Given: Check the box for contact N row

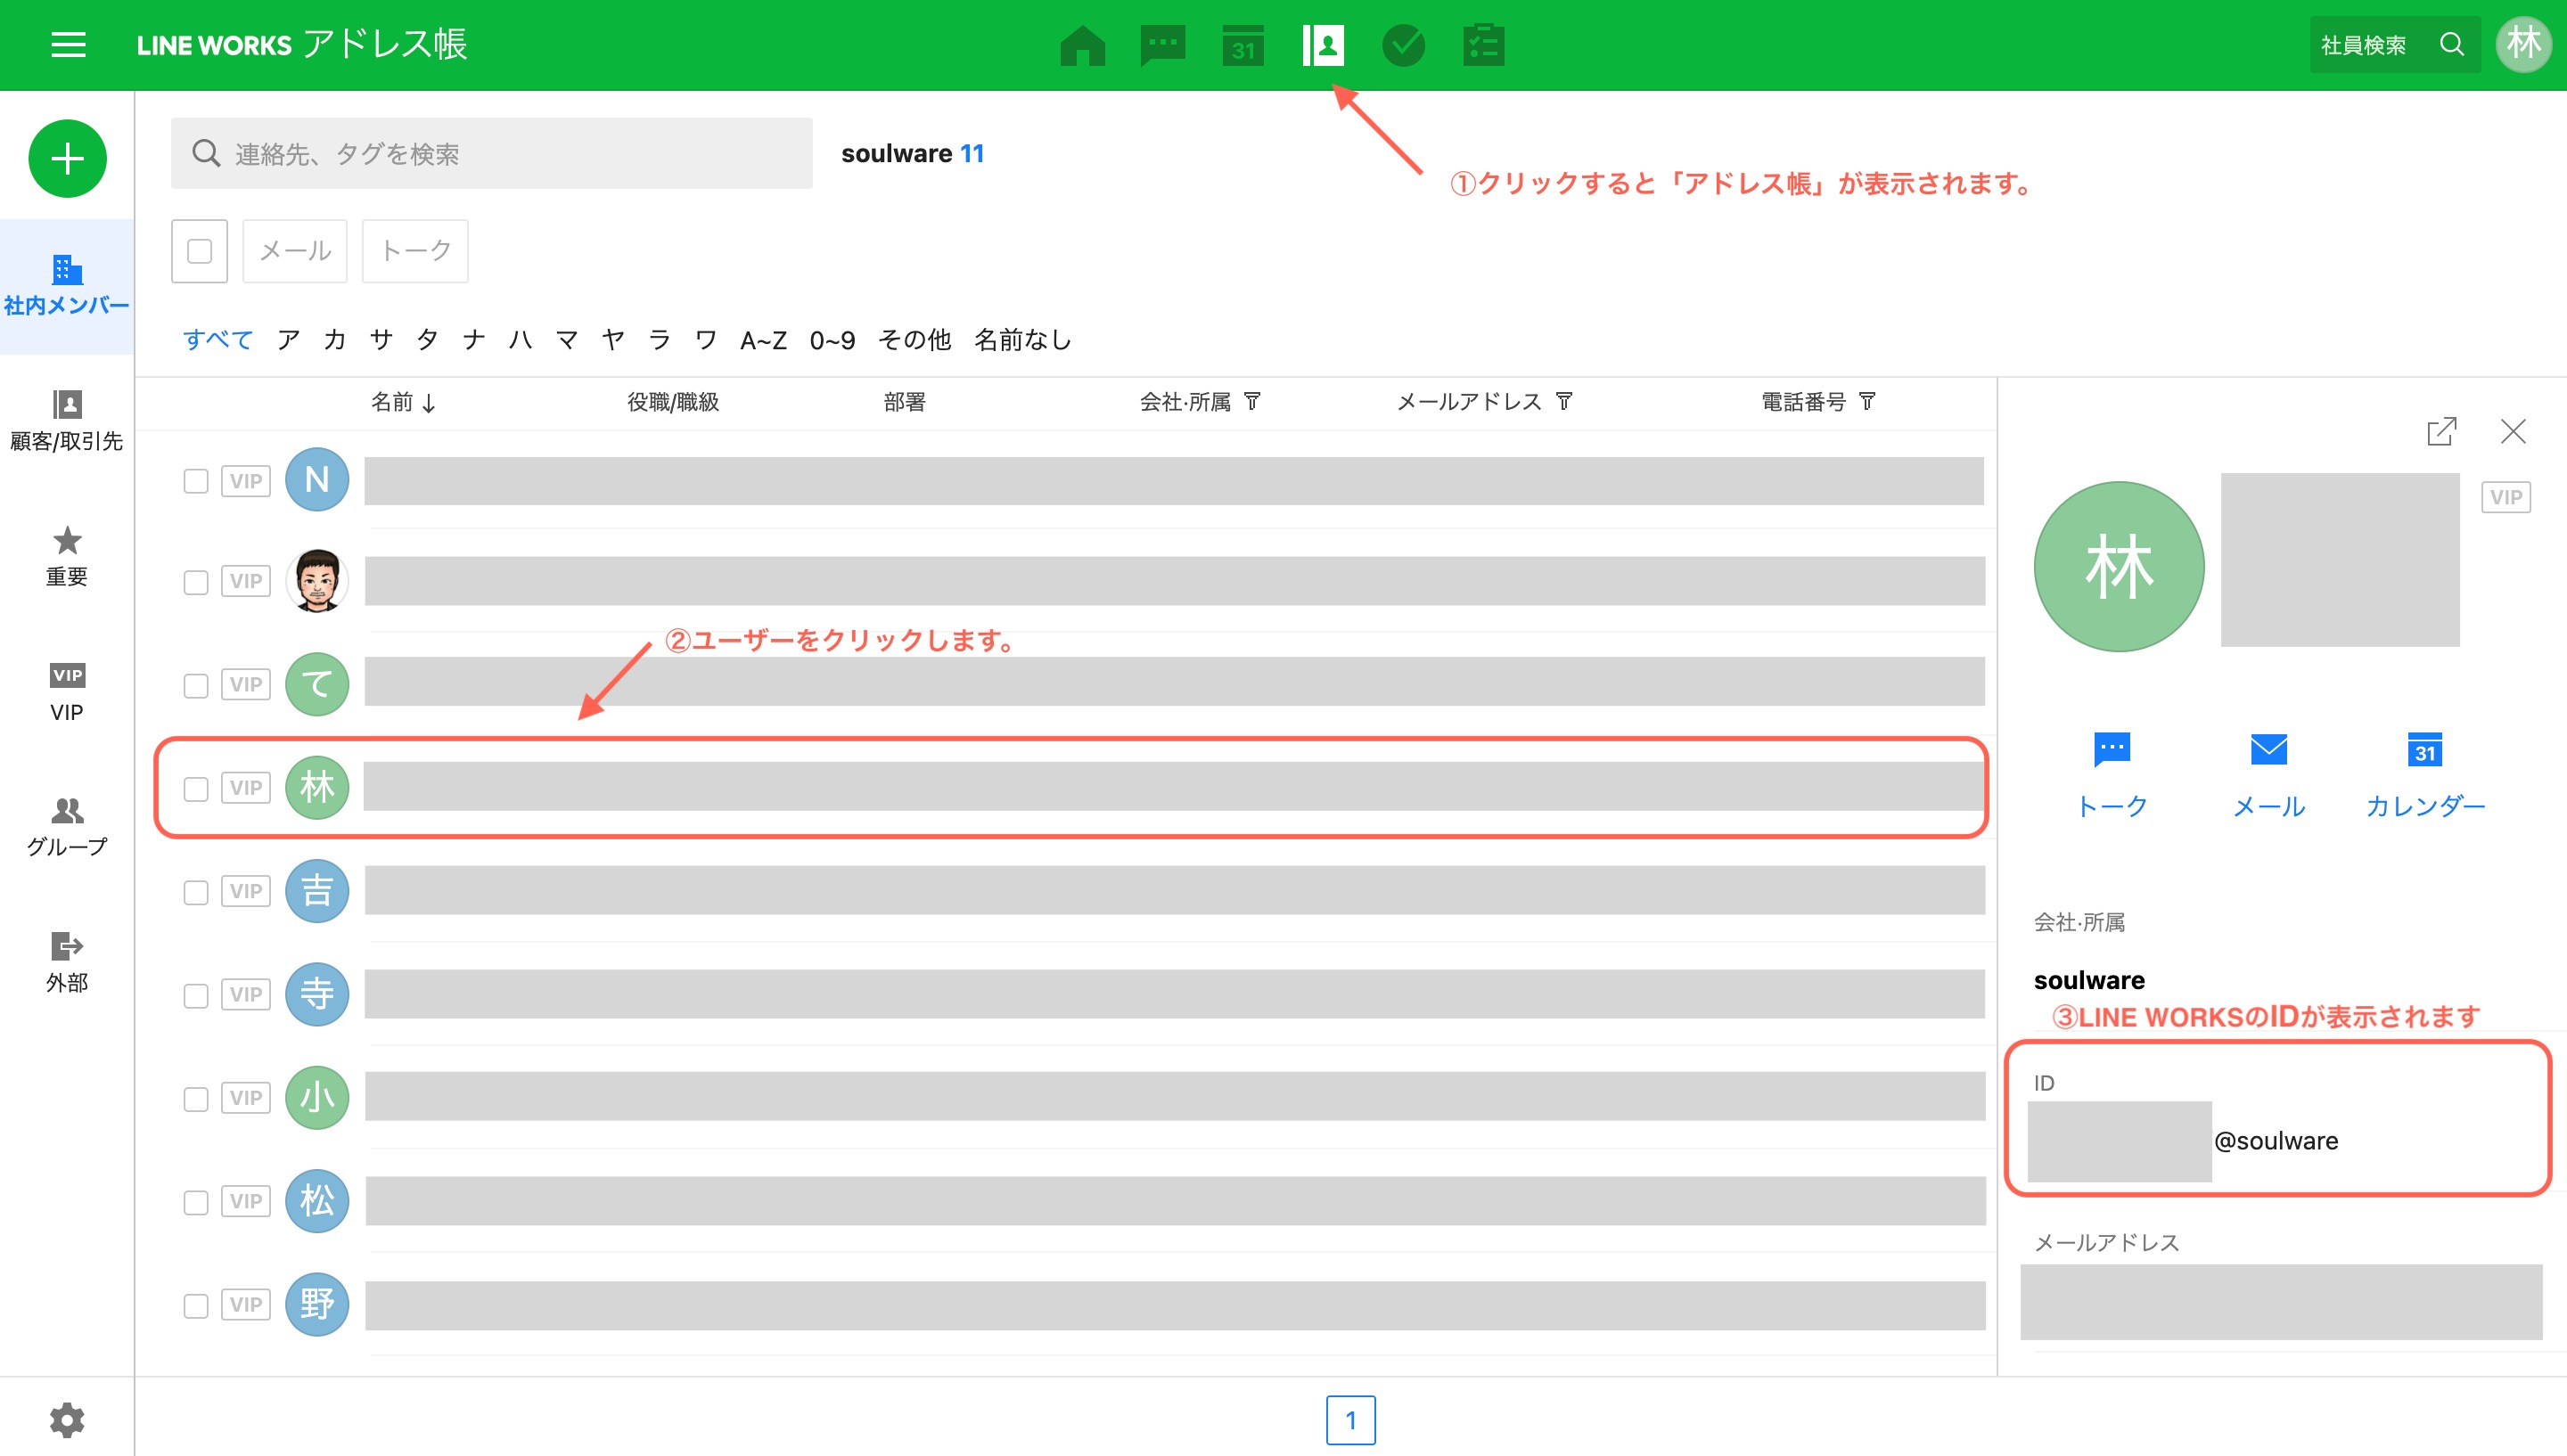Looking at the screenshot, I should pos(196,481).
